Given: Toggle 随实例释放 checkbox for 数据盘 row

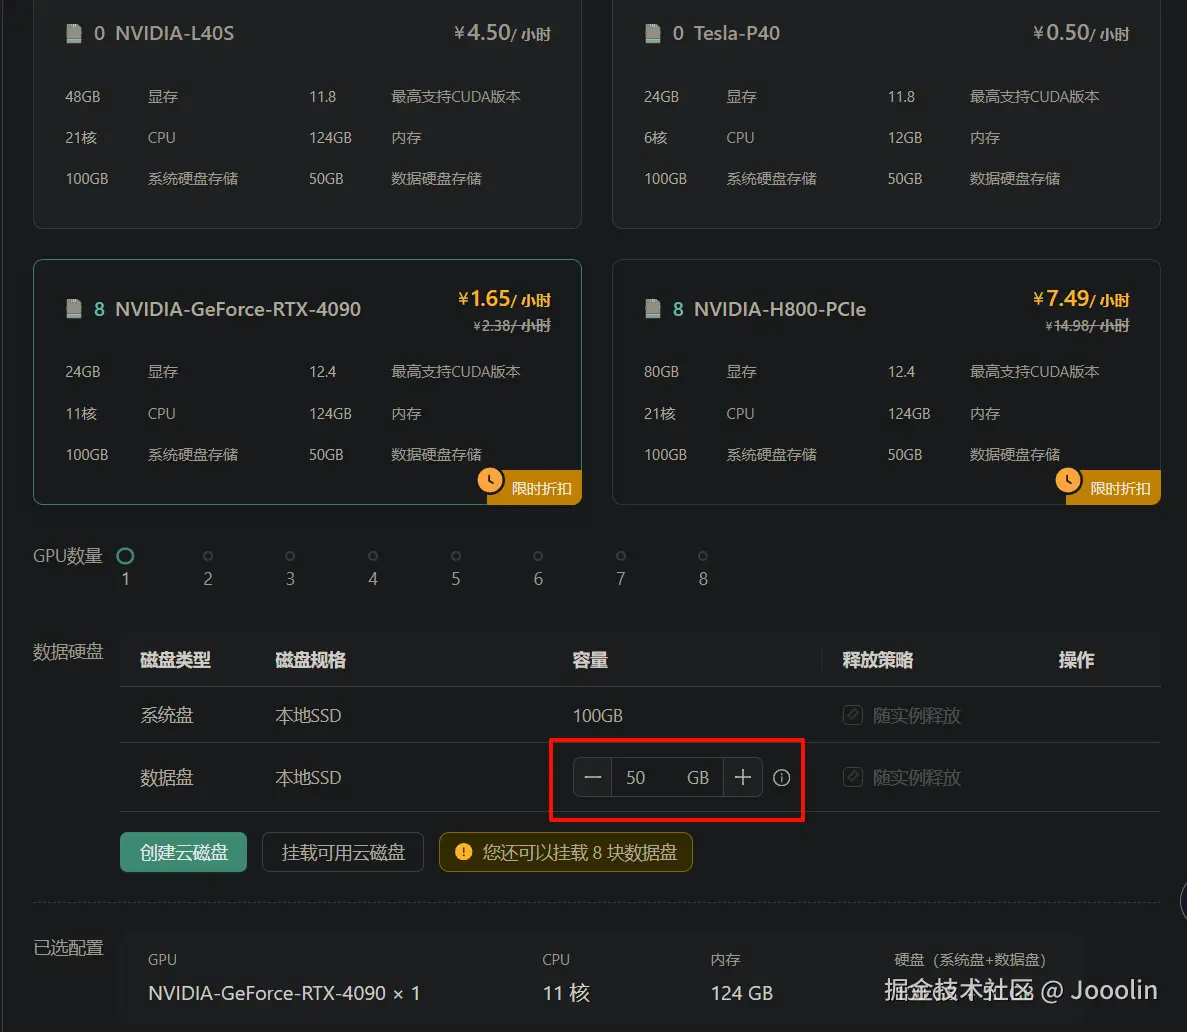Looking at the screenshot, I should 853,777.
